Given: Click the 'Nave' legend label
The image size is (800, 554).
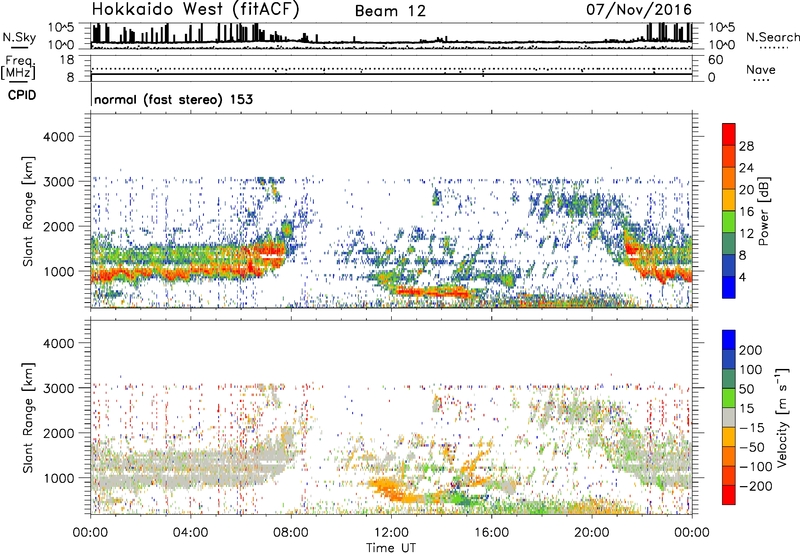Looking at the screenshot, I should (760, 69).
